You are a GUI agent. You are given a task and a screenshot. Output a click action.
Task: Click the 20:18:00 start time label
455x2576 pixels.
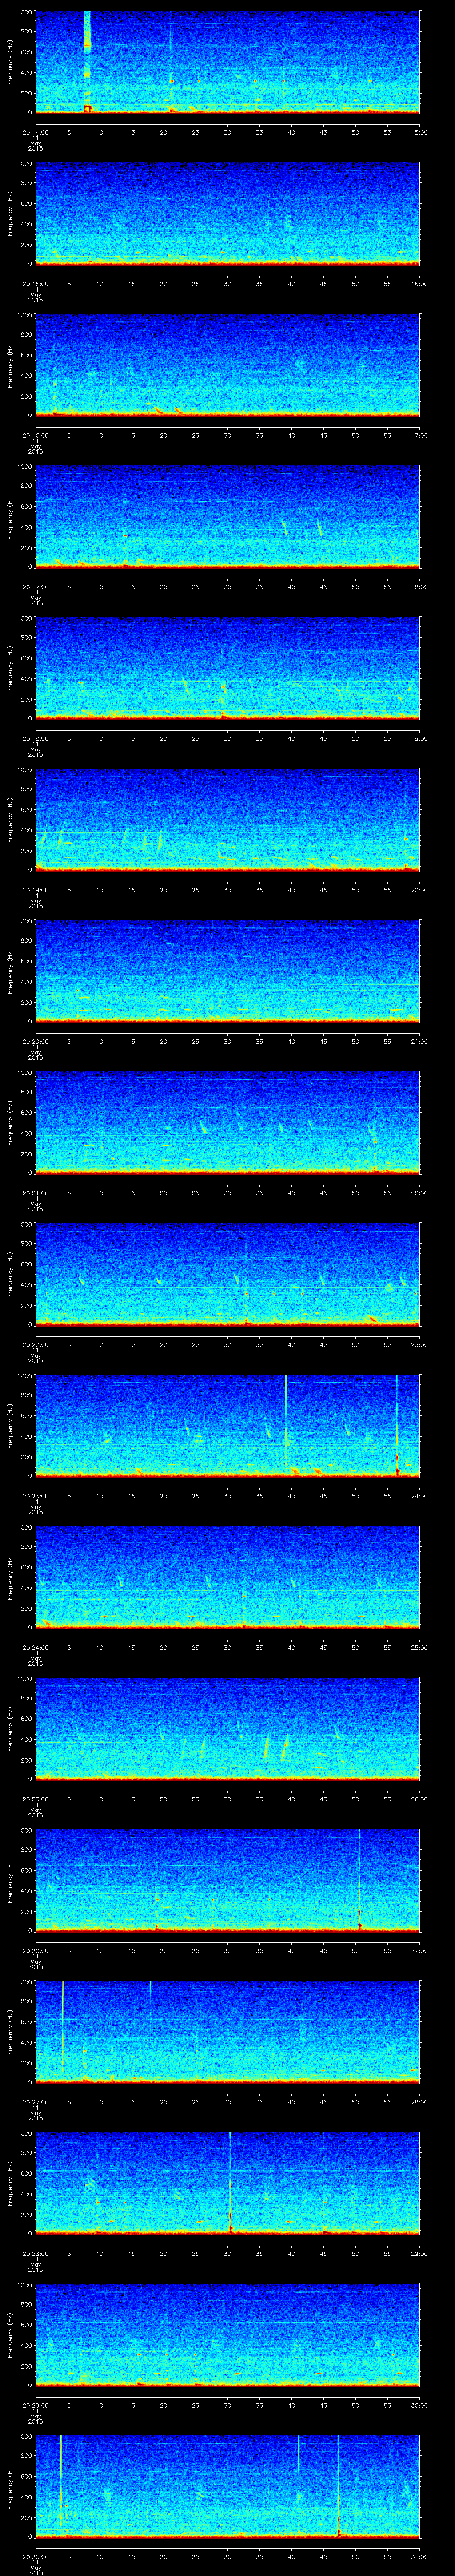click(x=35, y=738)
